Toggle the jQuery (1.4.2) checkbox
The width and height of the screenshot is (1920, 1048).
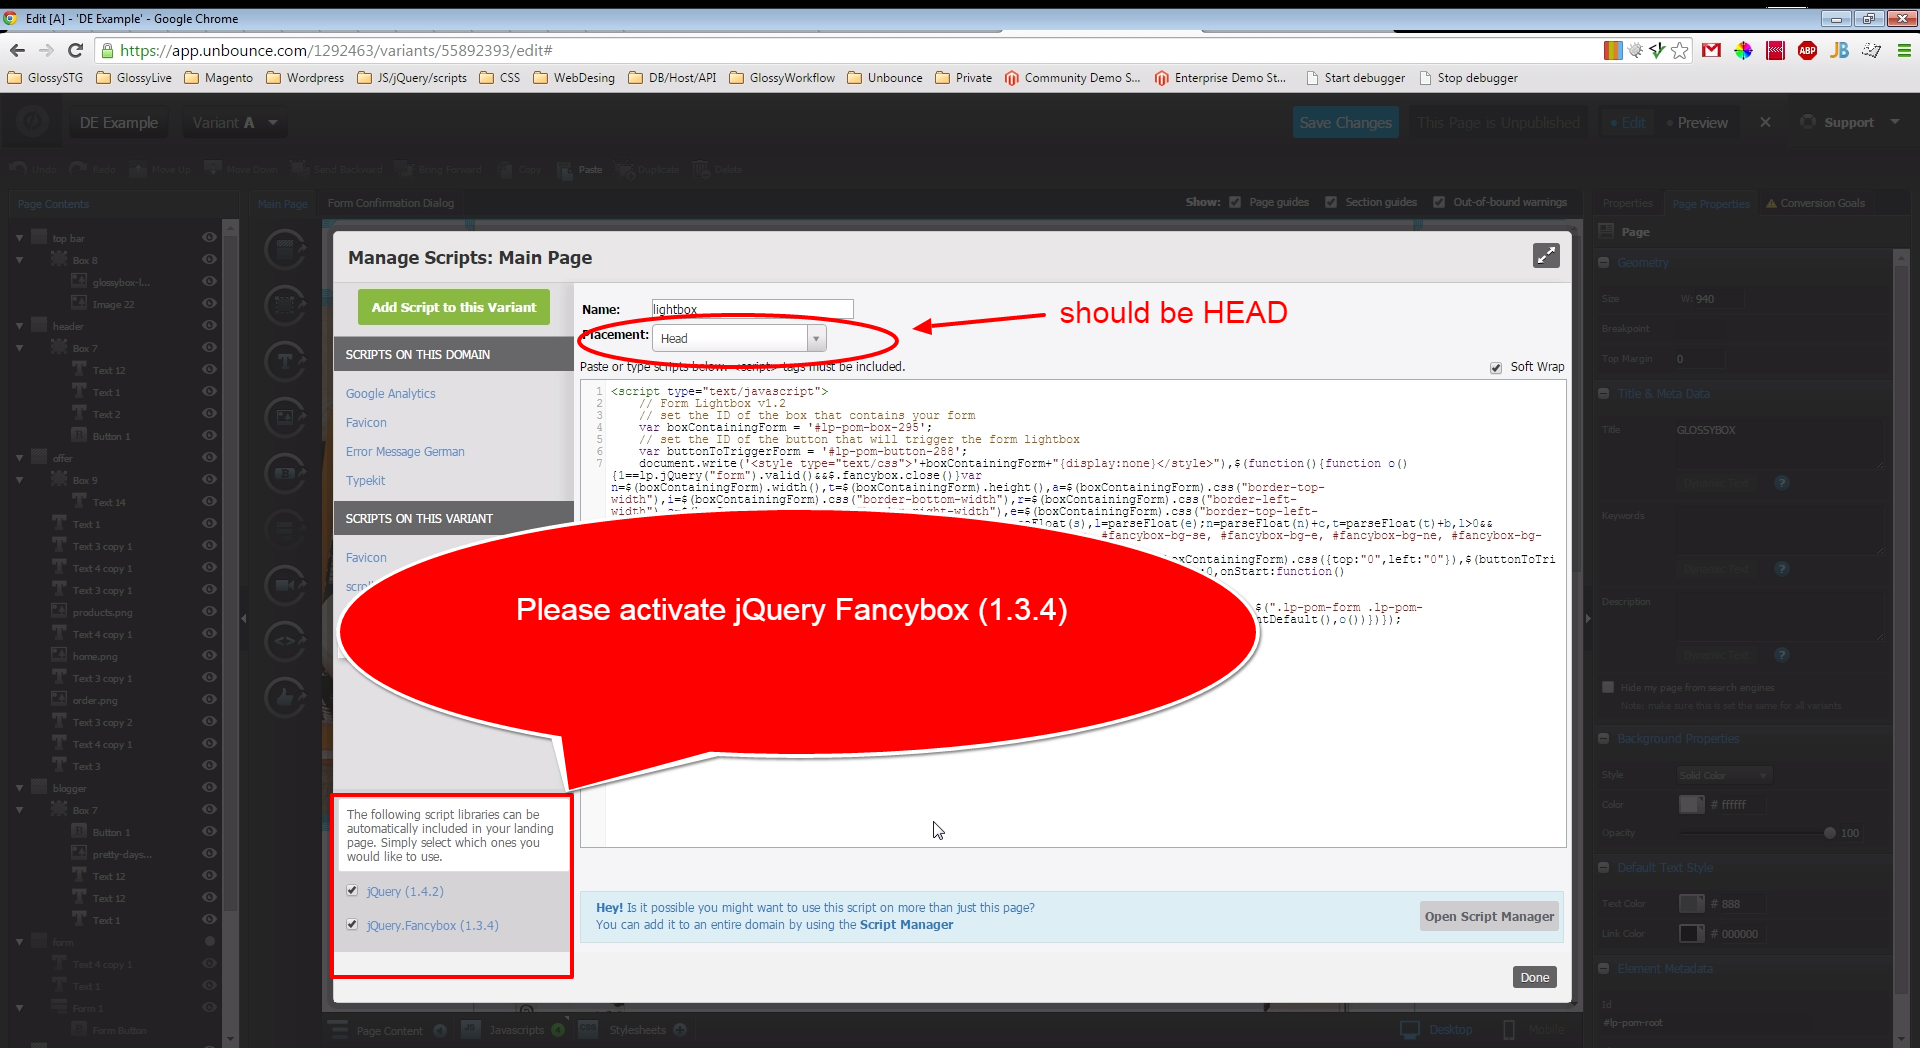click(x=352, y=890)
